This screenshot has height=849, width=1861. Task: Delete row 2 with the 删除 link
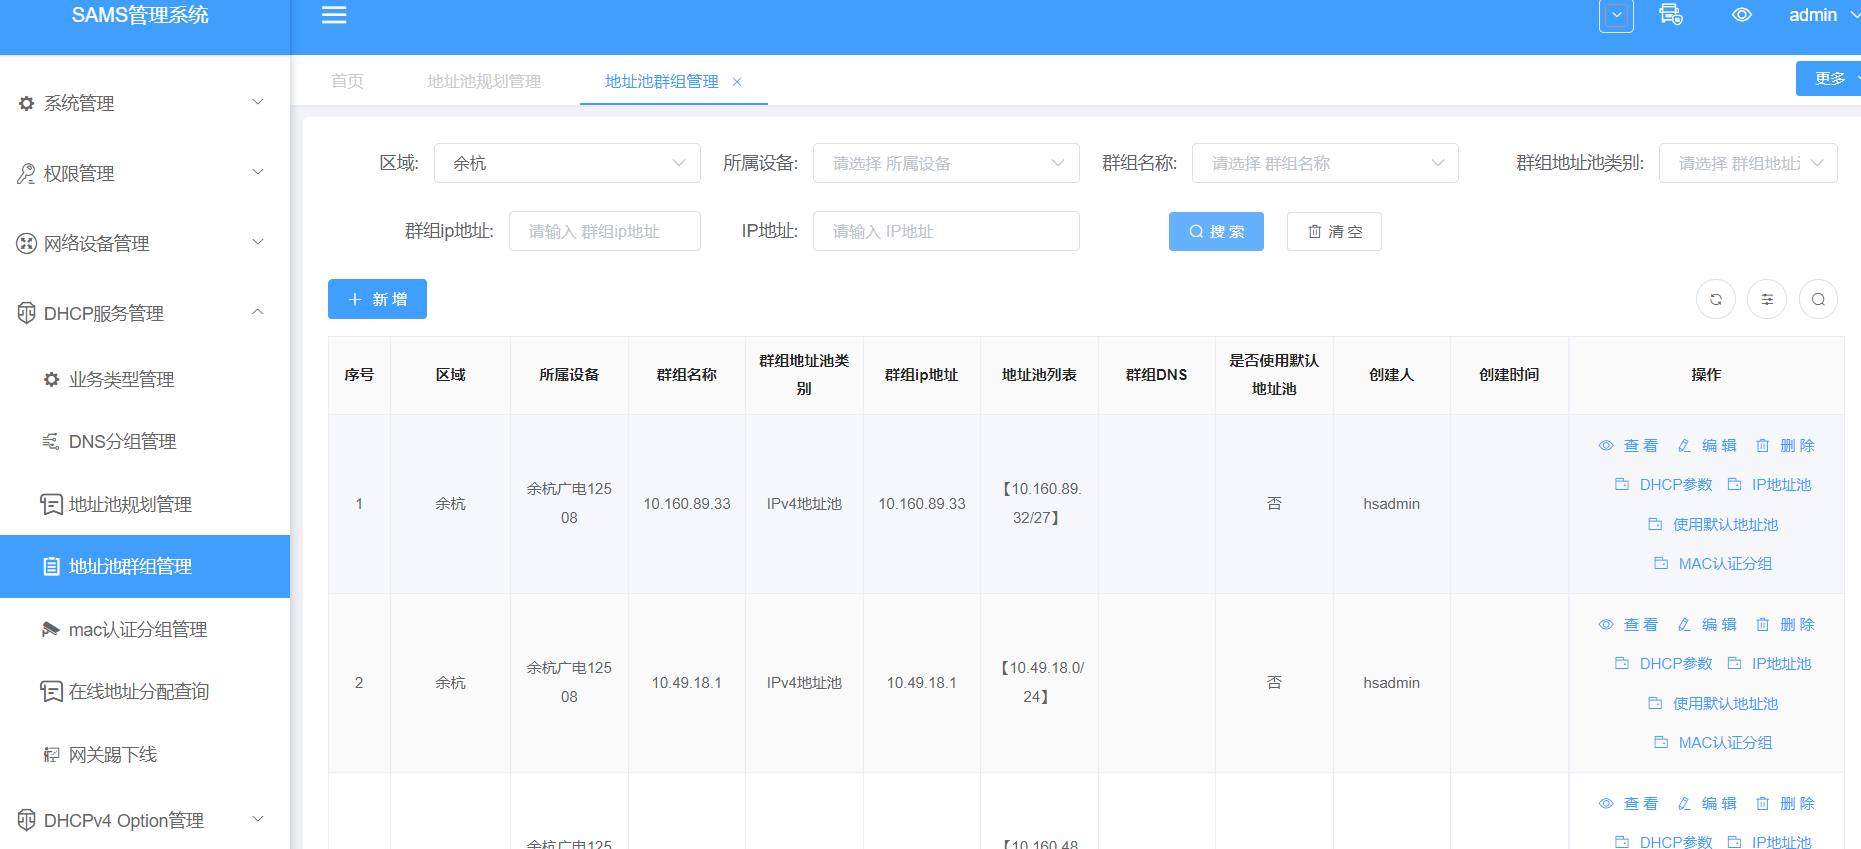1785,624
